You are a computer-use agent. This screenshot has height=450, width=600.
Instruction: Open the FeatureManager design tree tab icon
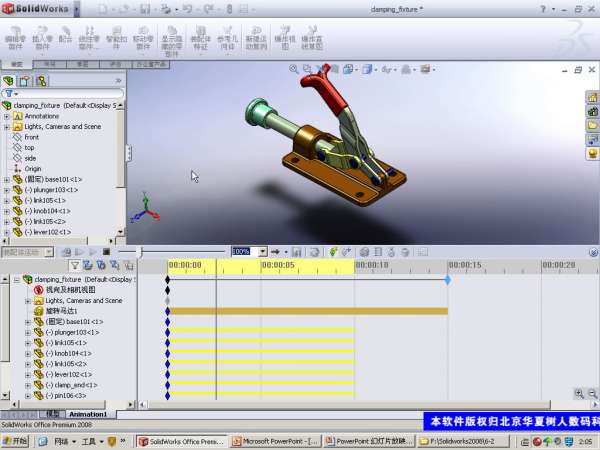tap(9, 80)
